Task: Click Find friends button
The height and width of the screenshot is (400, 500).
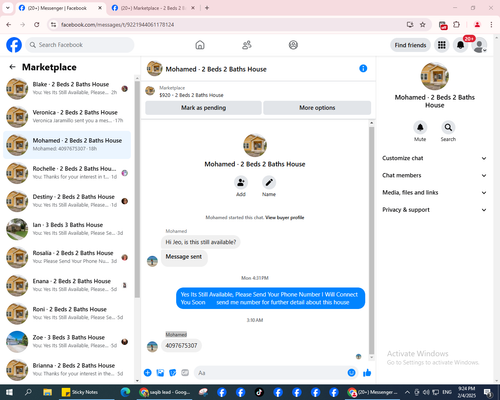Action: (410, 45)
